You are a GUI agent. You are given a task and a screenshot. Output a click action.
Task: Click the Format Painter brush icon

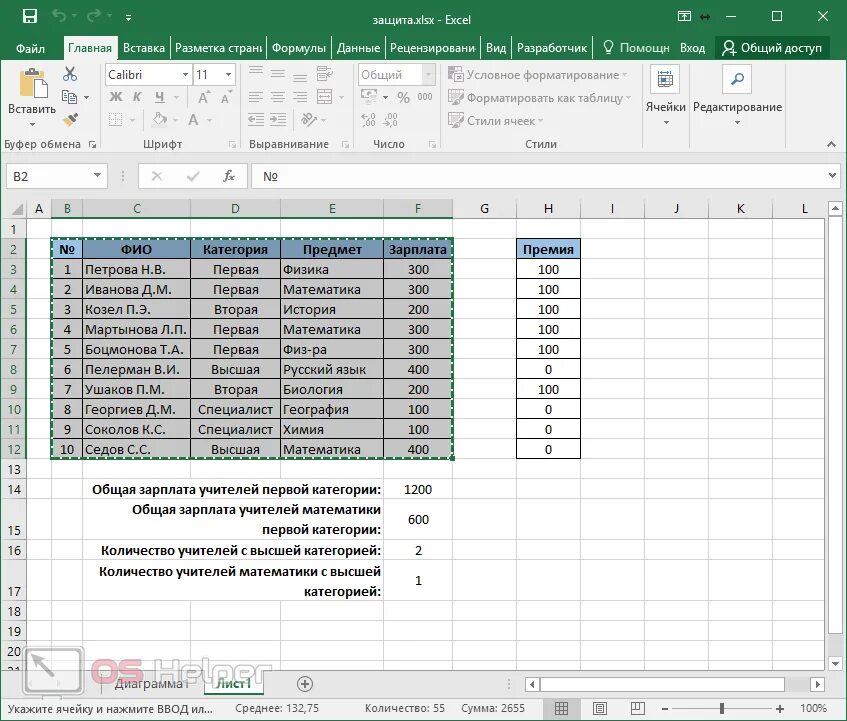coord(70,119)
